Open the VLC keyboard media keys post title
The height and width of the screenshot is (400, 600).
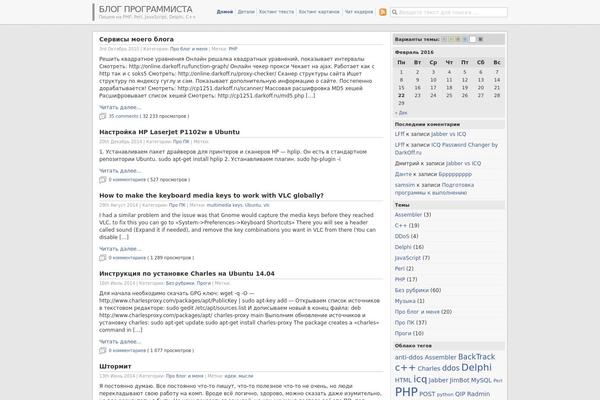click(x=211, y=196)
